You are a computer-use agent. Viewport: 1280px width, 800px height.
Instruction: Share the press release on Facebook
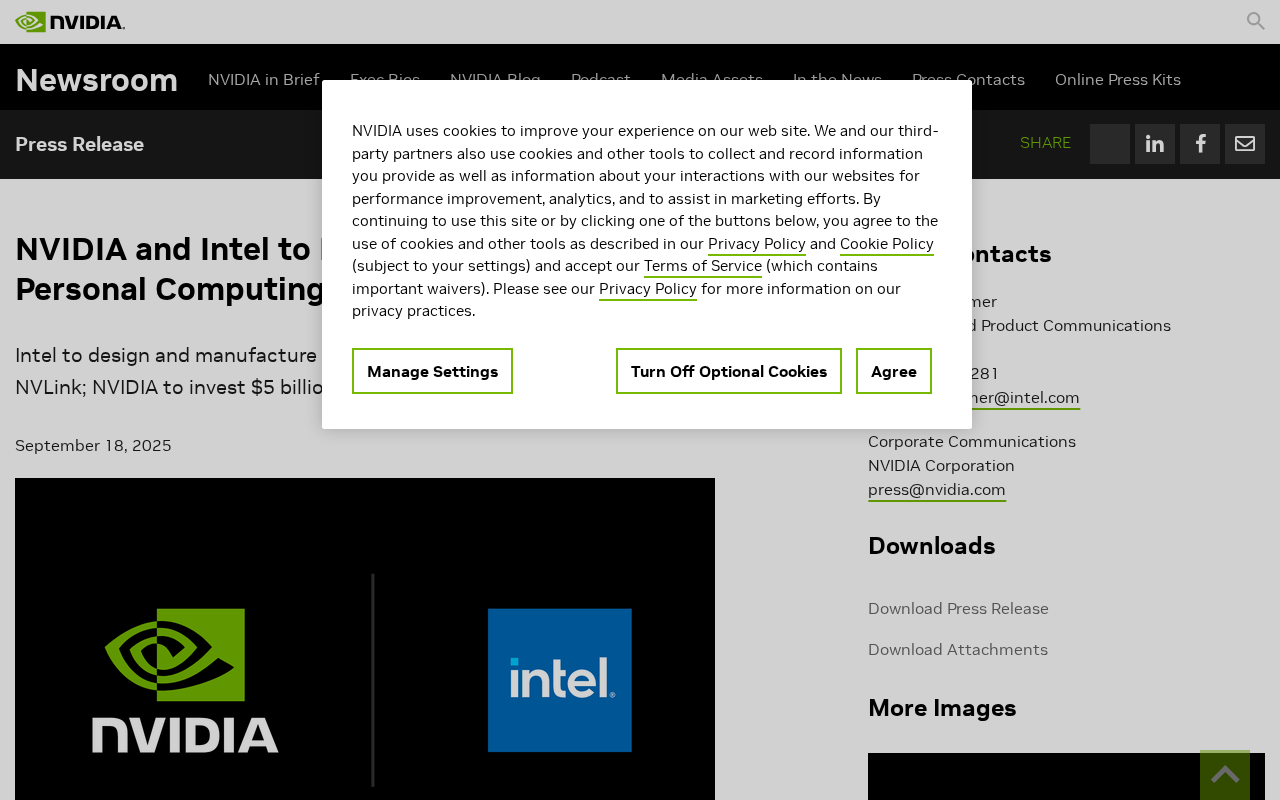point(1200,144)
